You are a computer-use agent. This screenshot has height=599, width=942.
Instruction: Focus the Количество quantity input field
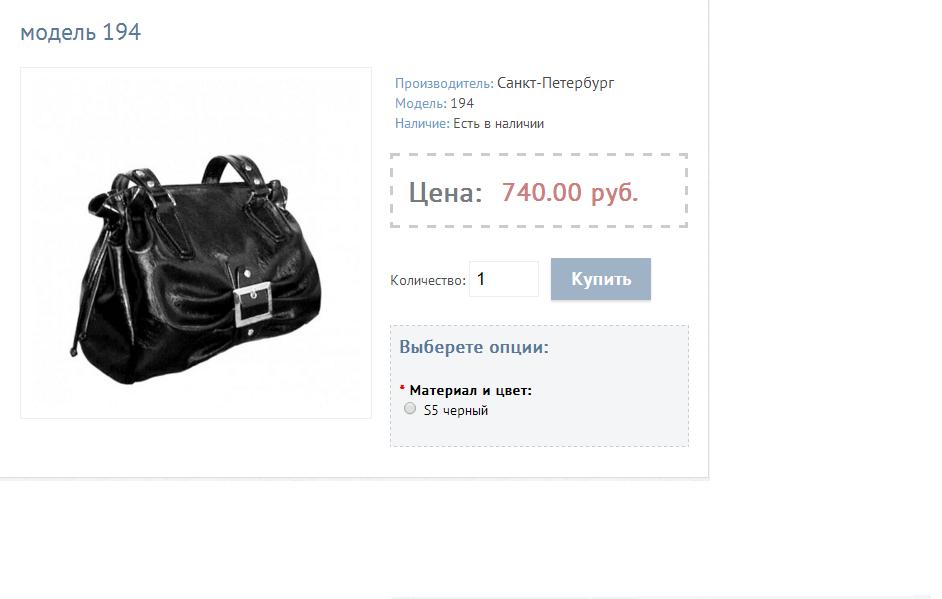(503, 279)
